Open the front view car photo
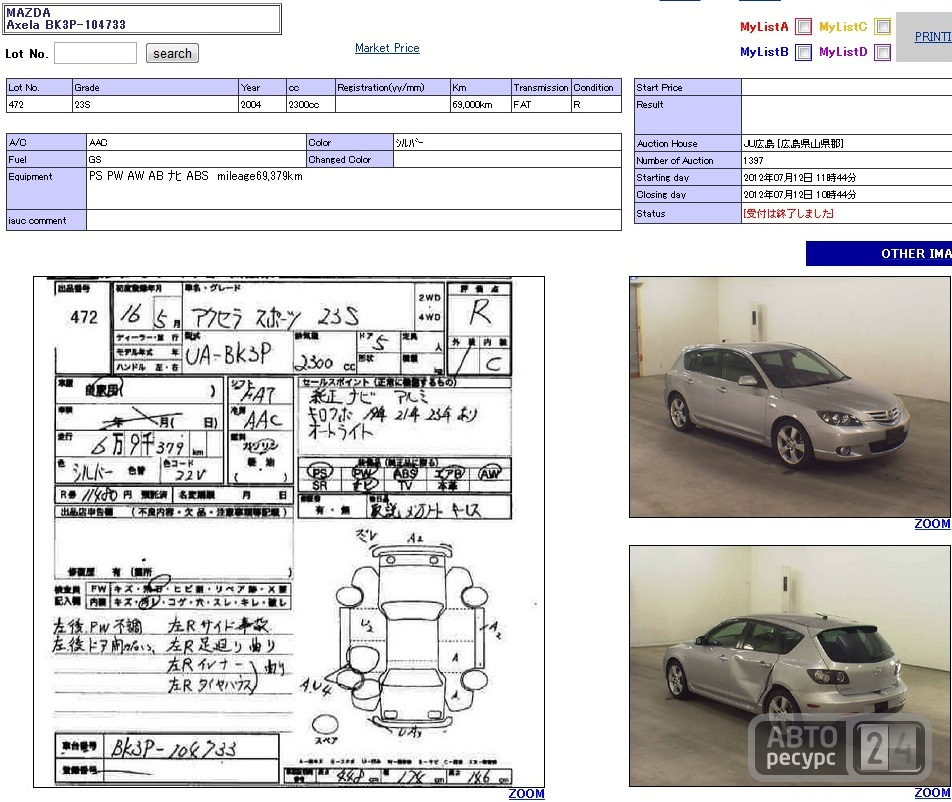The height and width of the screenshot is (802, 952). pyautogui.click(x=790, y=397)
